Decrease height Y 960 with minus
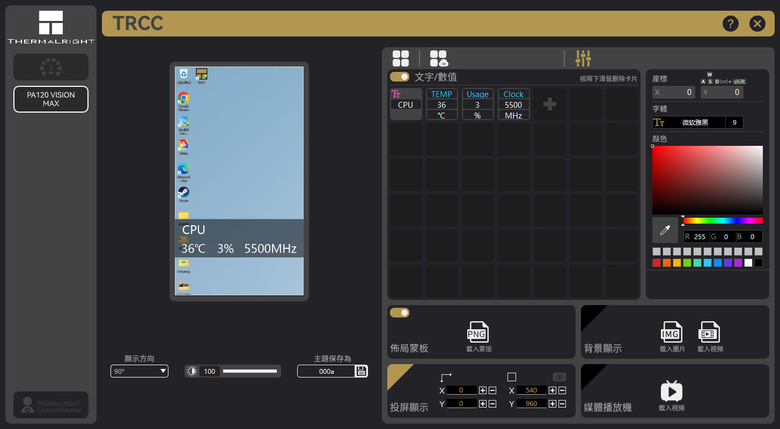The height and width of the screenshot is (429, 780). (x=562, y=404)
